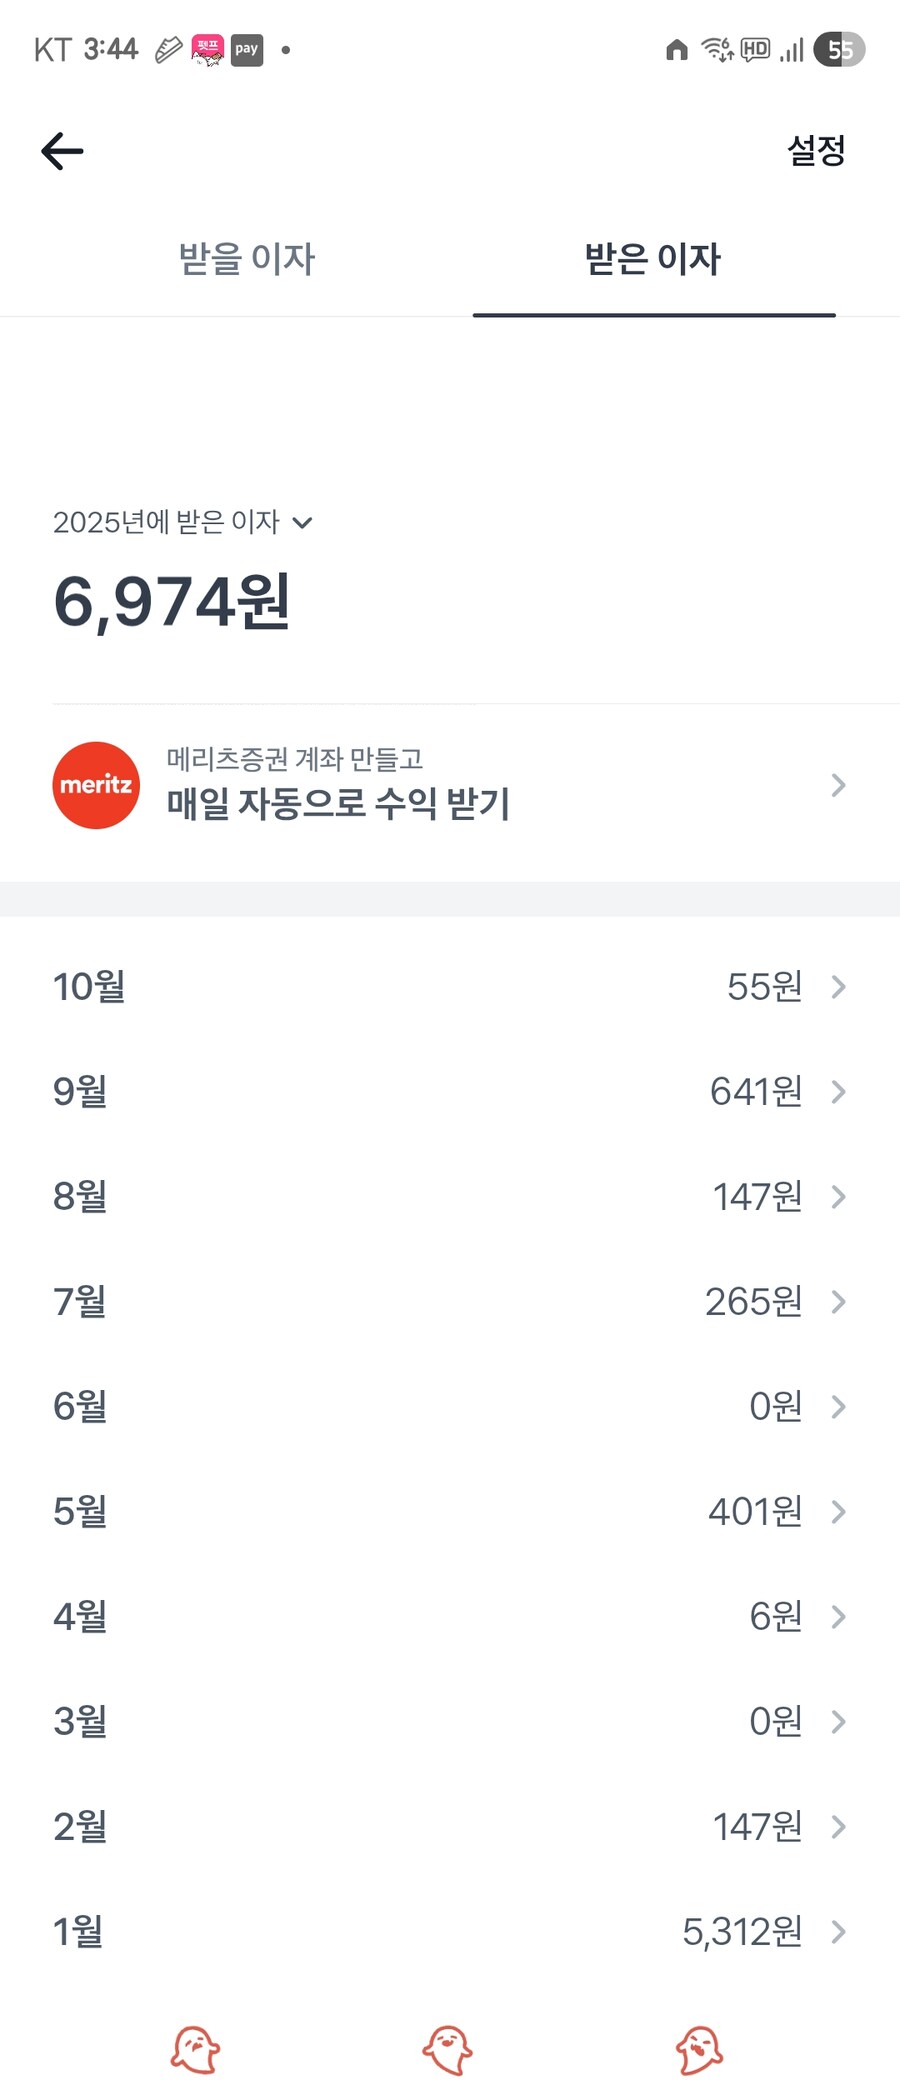Expand the 1월 5,312원 row chevron
This screenshot has width=900, height=2100.
(838, 1932)
